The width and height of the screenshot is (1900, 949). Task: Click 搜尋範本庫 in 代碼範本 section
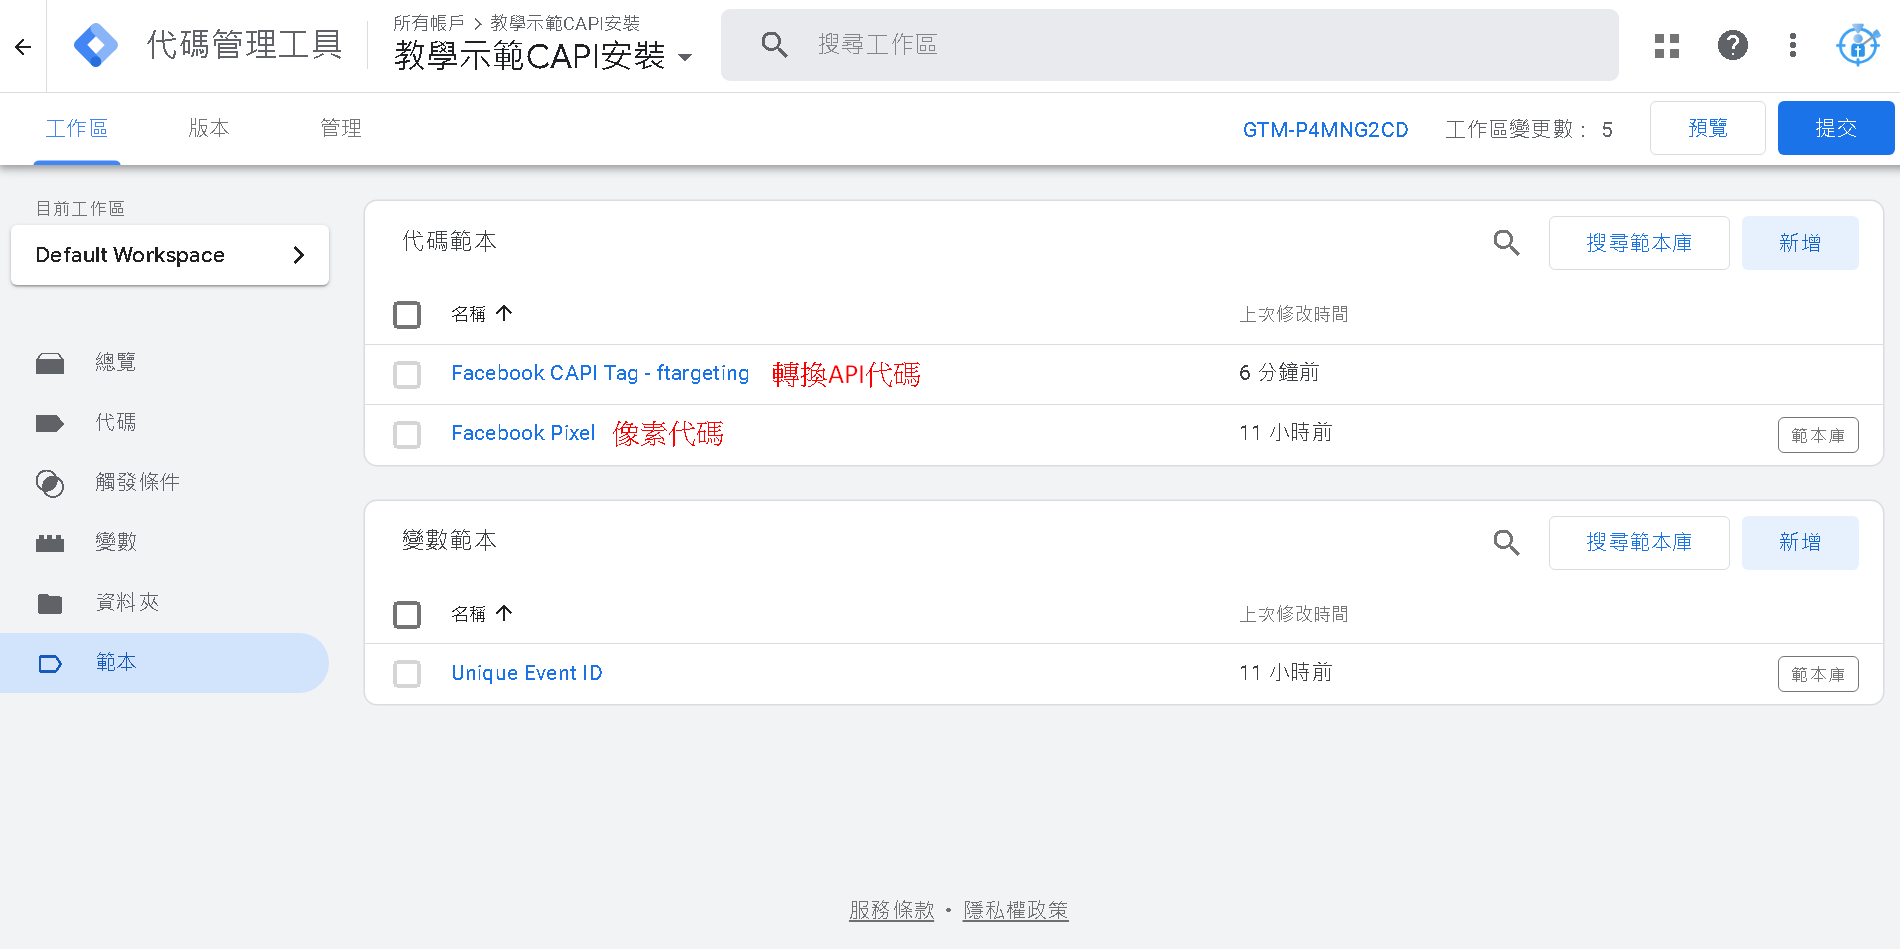point(1639,243)
